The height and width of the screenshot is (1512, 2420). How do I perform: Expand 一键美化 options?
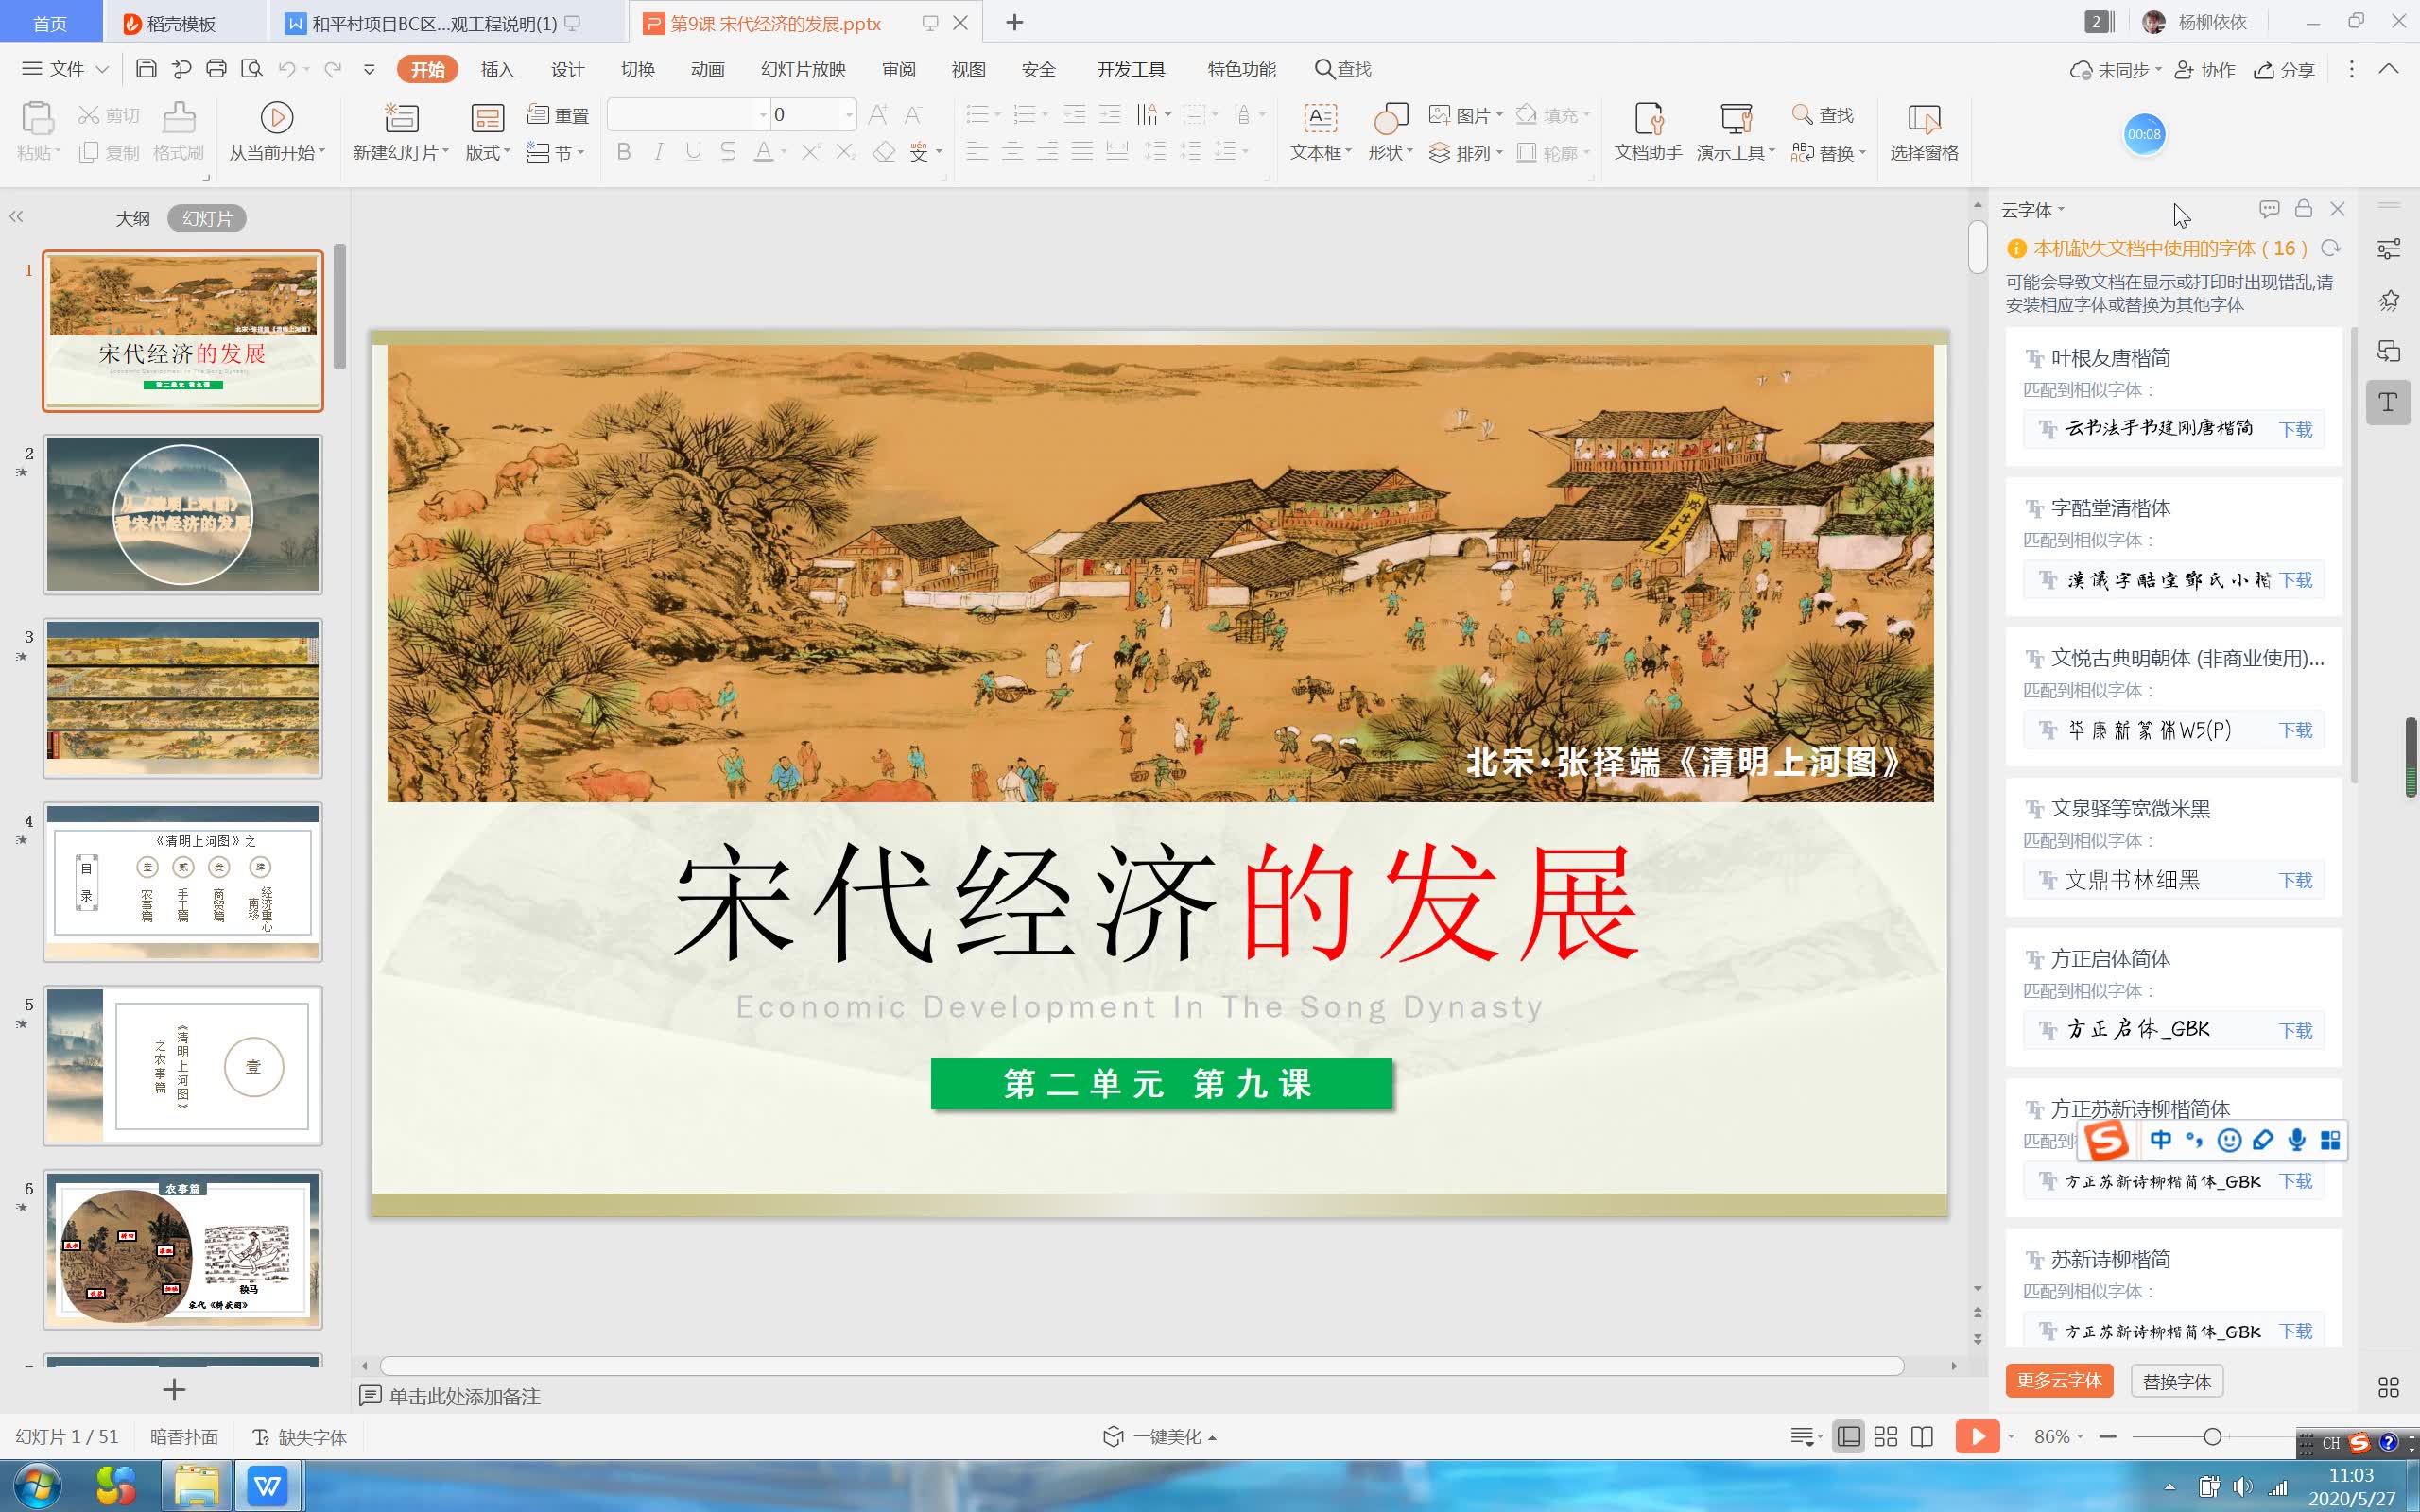click(1212, 1437)
